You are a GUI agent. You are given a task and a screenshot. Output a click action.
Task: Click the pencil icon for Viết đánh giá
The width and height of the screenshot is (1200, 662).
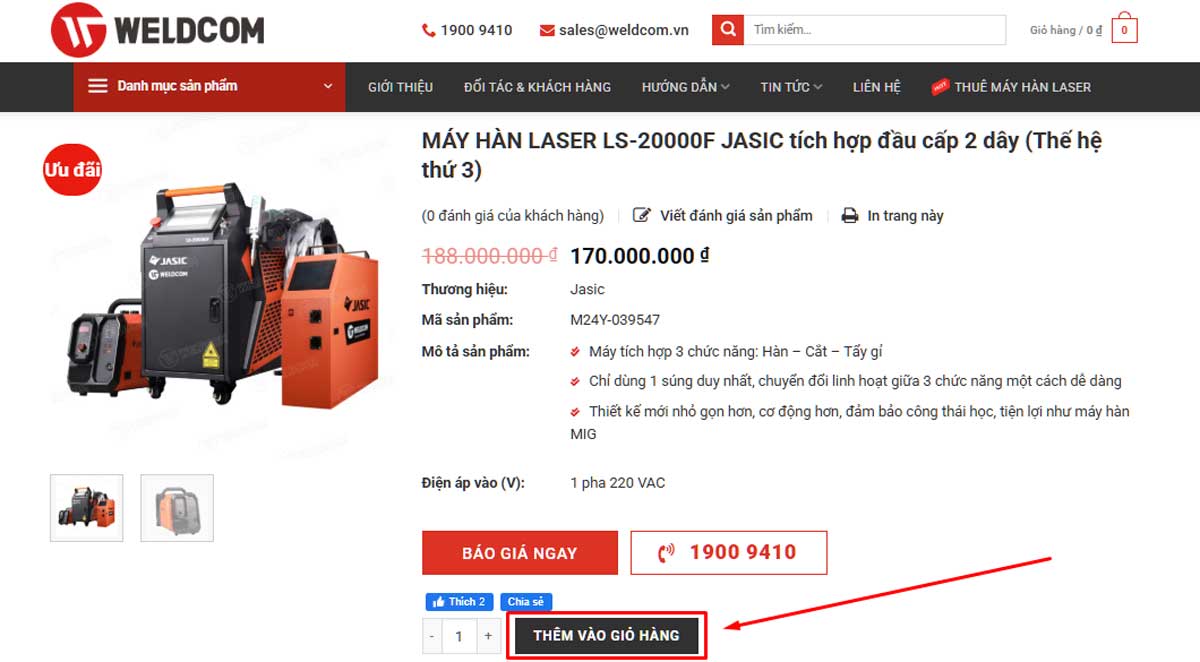[x=642, y=216]
